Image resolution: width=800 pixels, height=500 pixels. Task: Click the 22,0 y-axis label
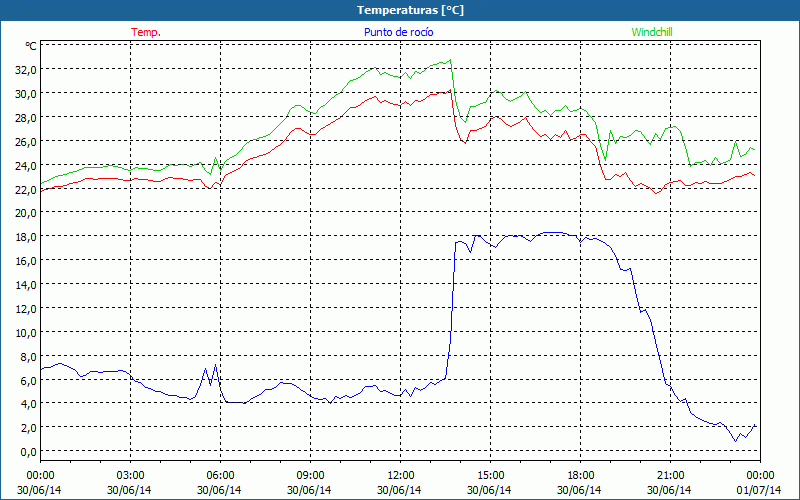click(x=26, y=189)
